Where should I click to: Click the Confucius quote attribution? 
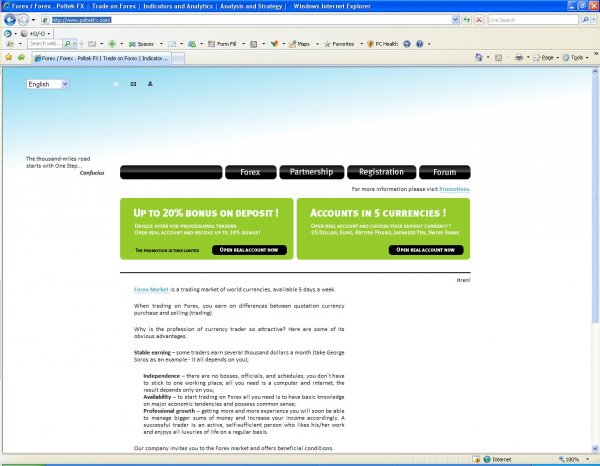click(92, 173)
